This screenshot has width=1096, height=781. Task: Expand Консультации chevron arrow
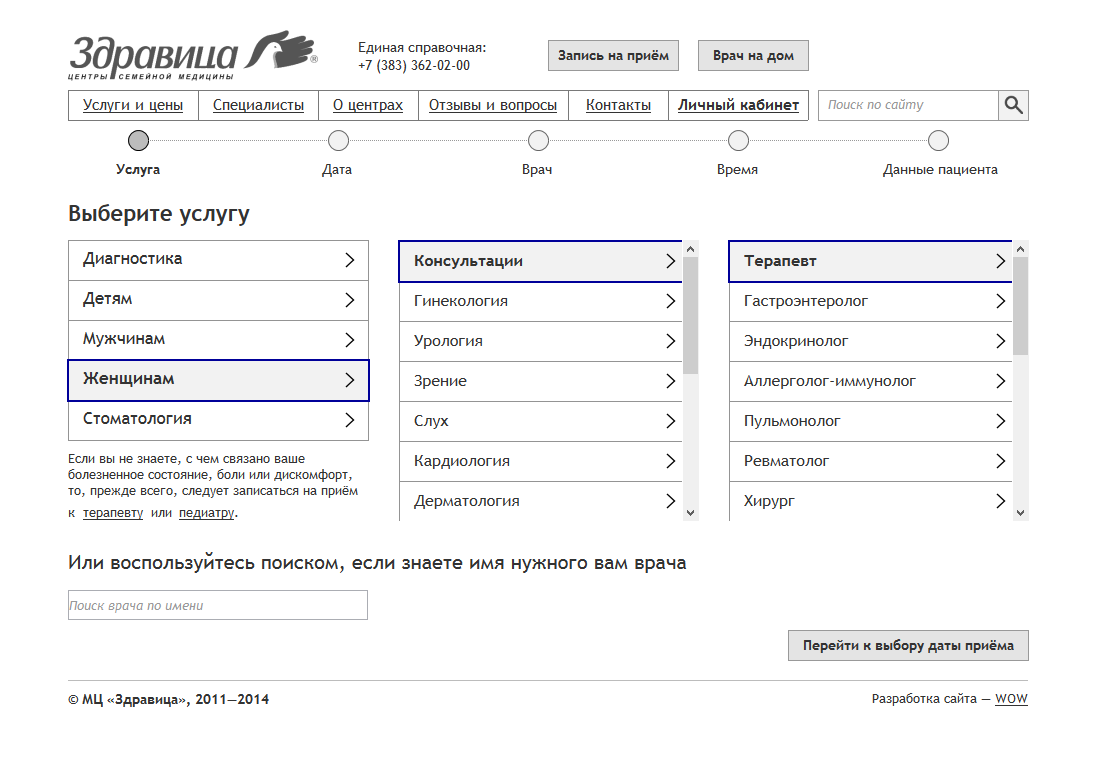(x=670, y=261)
